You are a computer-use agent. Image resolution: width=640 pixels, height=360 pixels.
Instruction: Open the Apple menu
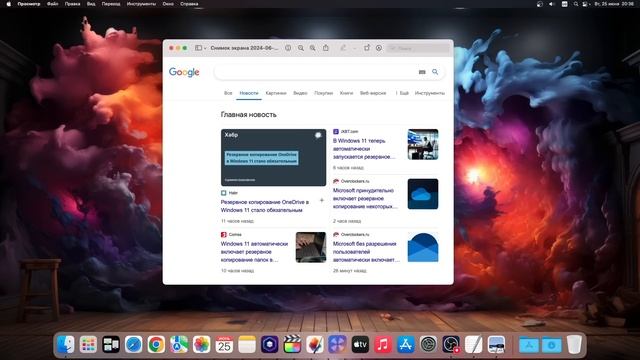[9, 4]
